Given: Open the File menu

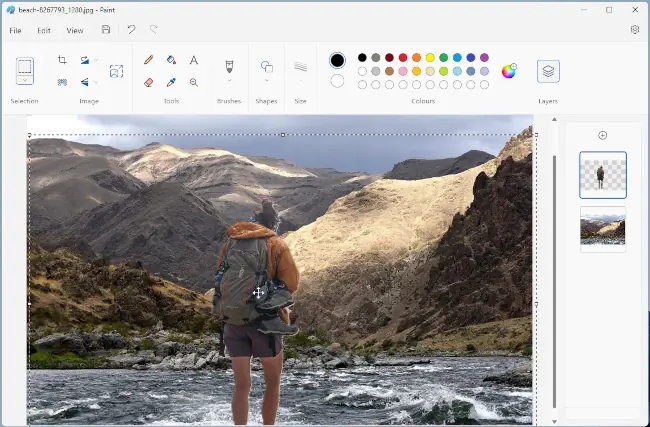Looking at the screenshot, I should click(x=15, y=30).
